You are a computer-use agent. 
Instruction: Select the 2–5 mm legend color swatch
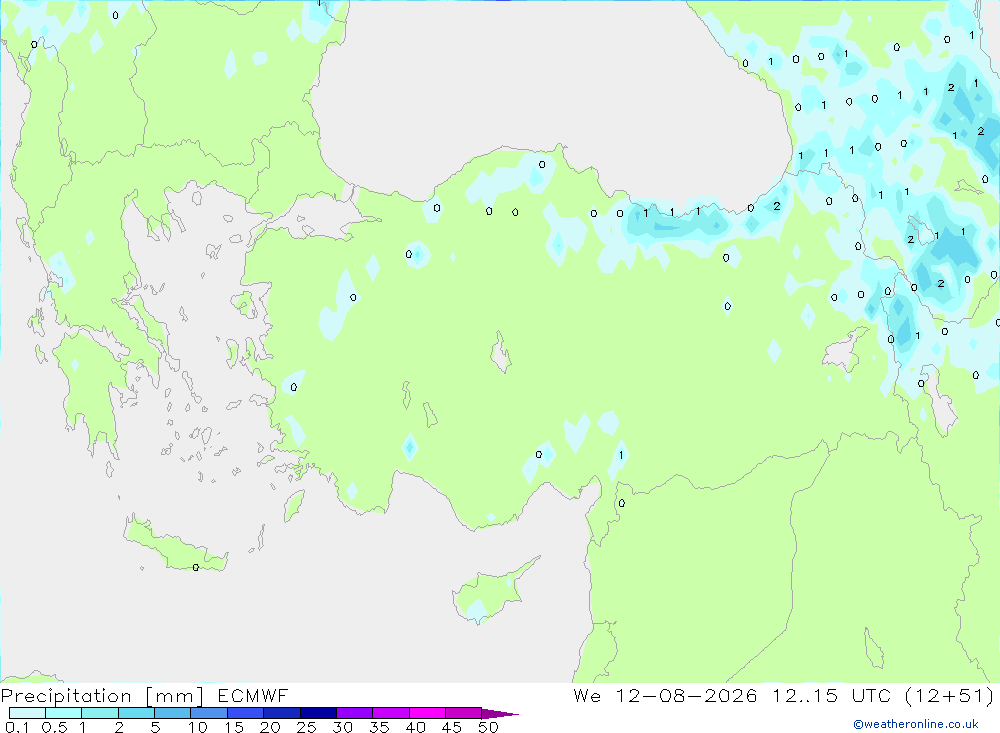[x=136, y=713]
